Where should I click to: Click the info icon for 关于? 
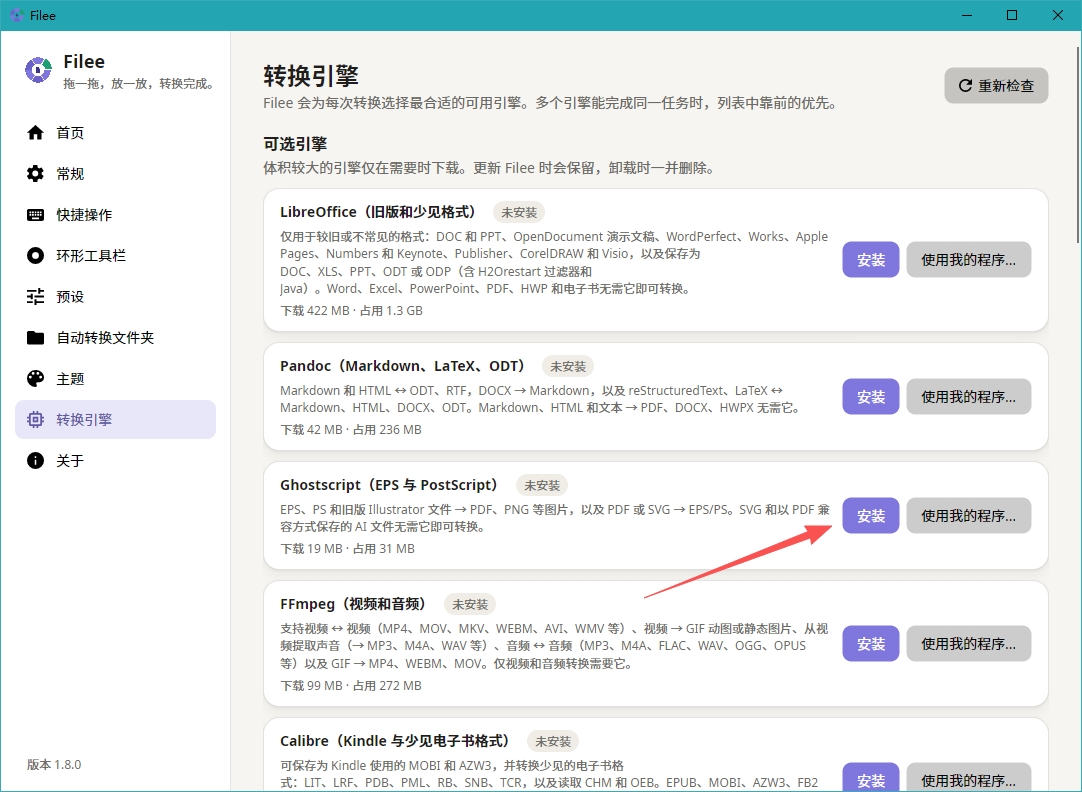point(35,460)
